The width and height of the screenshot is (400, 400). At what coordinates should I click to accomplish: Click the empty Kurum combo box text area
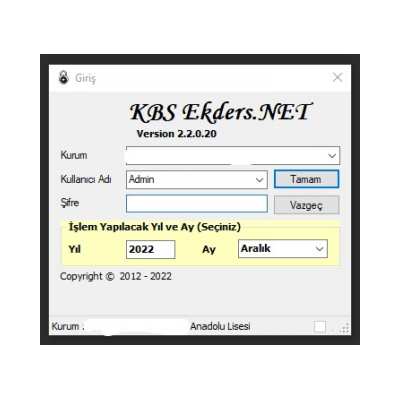pyautogui.click(x=226, y=156)
